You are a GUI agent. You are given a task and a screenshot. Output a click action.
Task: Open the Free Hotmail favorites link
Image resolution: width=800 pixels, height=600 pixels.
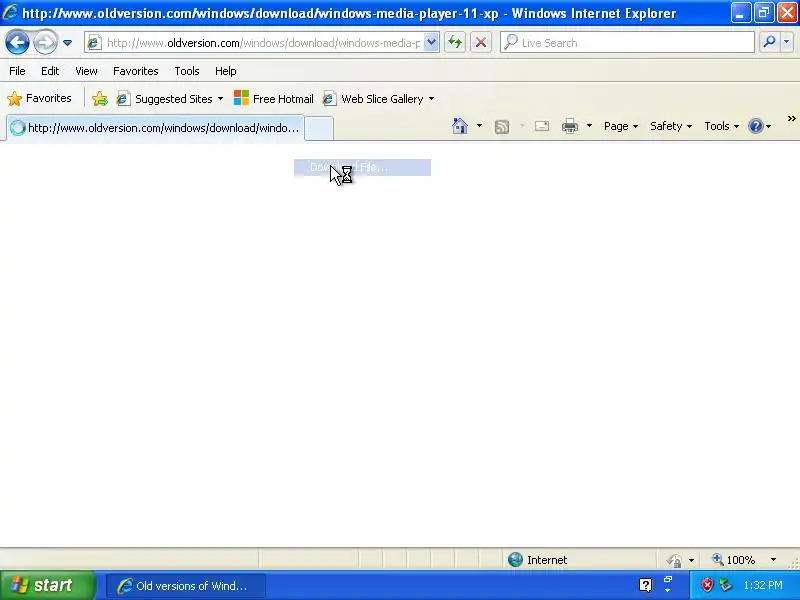point(273,98)
